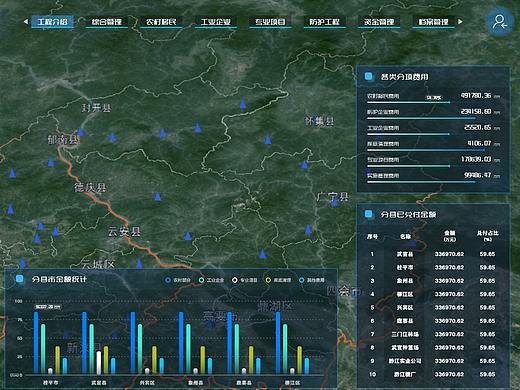Click the 德庆县 map label
Screen dimensions: 520x390
pyautogui.click(x=90, y=188)
